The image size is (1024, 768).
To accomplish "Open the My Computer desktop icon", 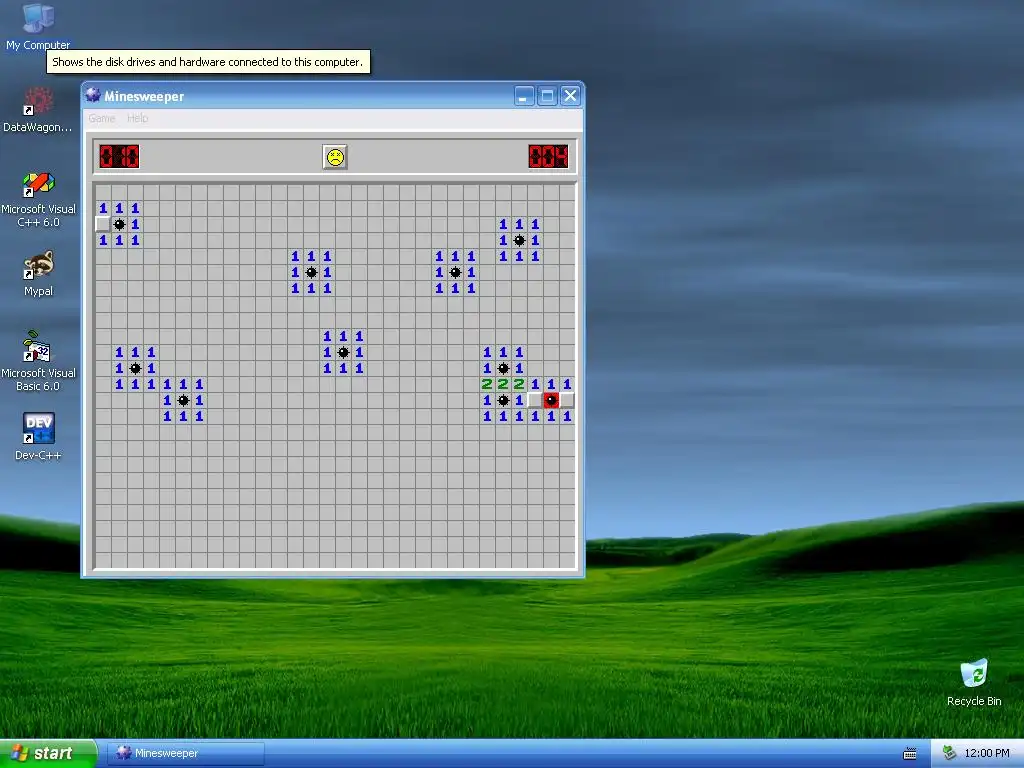I will 38,26.
